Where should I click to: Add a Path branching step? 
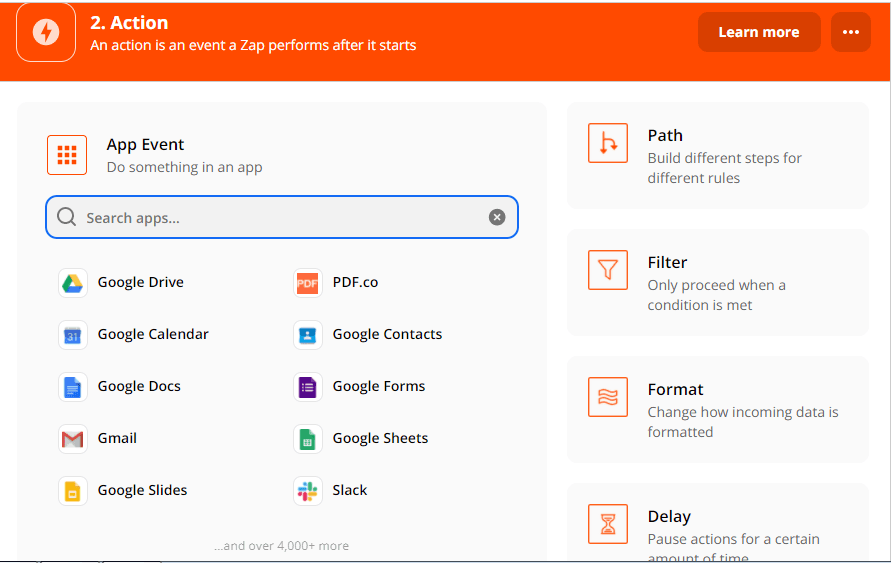(717, 156)
